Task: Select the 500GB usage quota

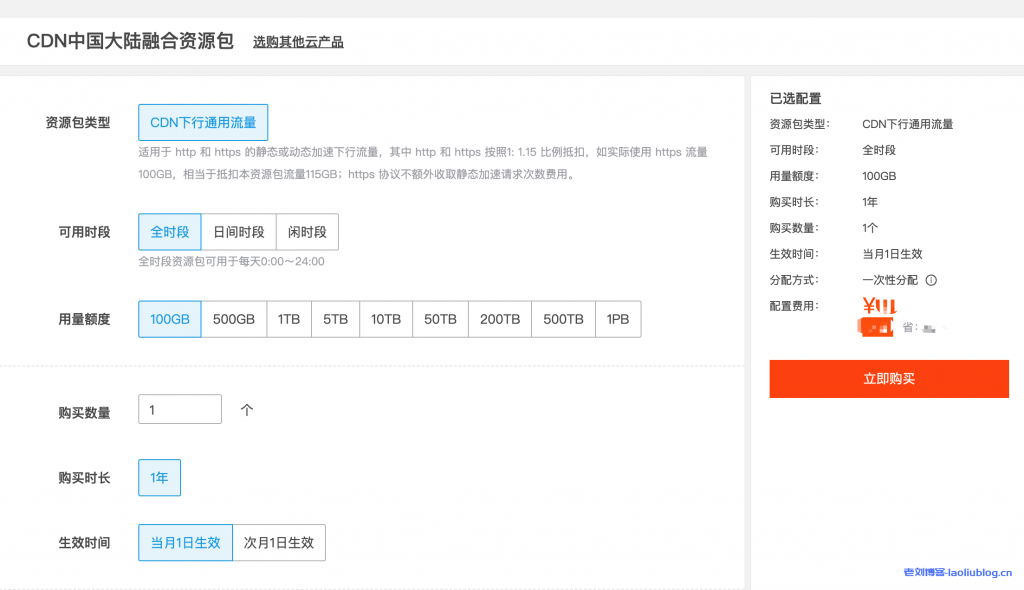Action: [x=233, y=319]
